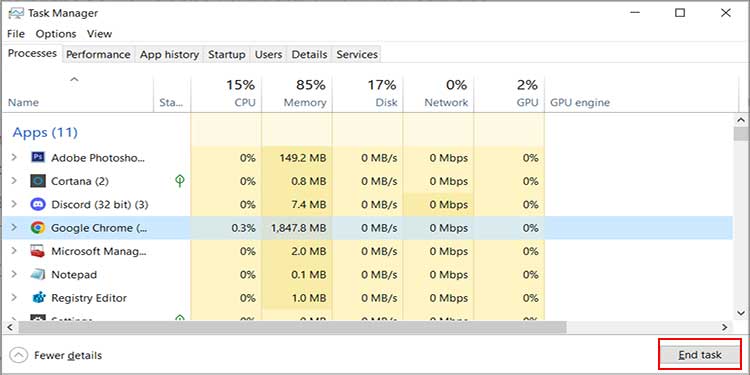Screen dimensions: 750x375
Task: Click the Cortana app icon
Action: coord(37,181)
